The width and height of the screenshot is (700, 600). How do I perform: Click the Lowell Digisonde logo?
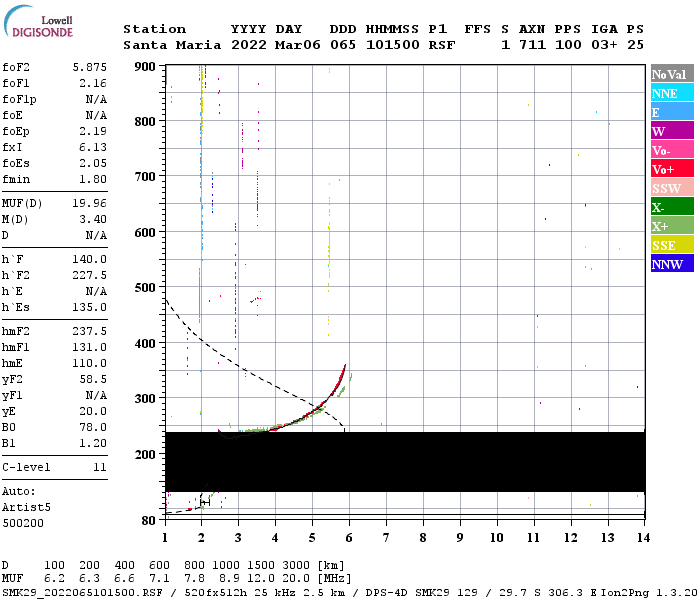click(x=38, y=21)
